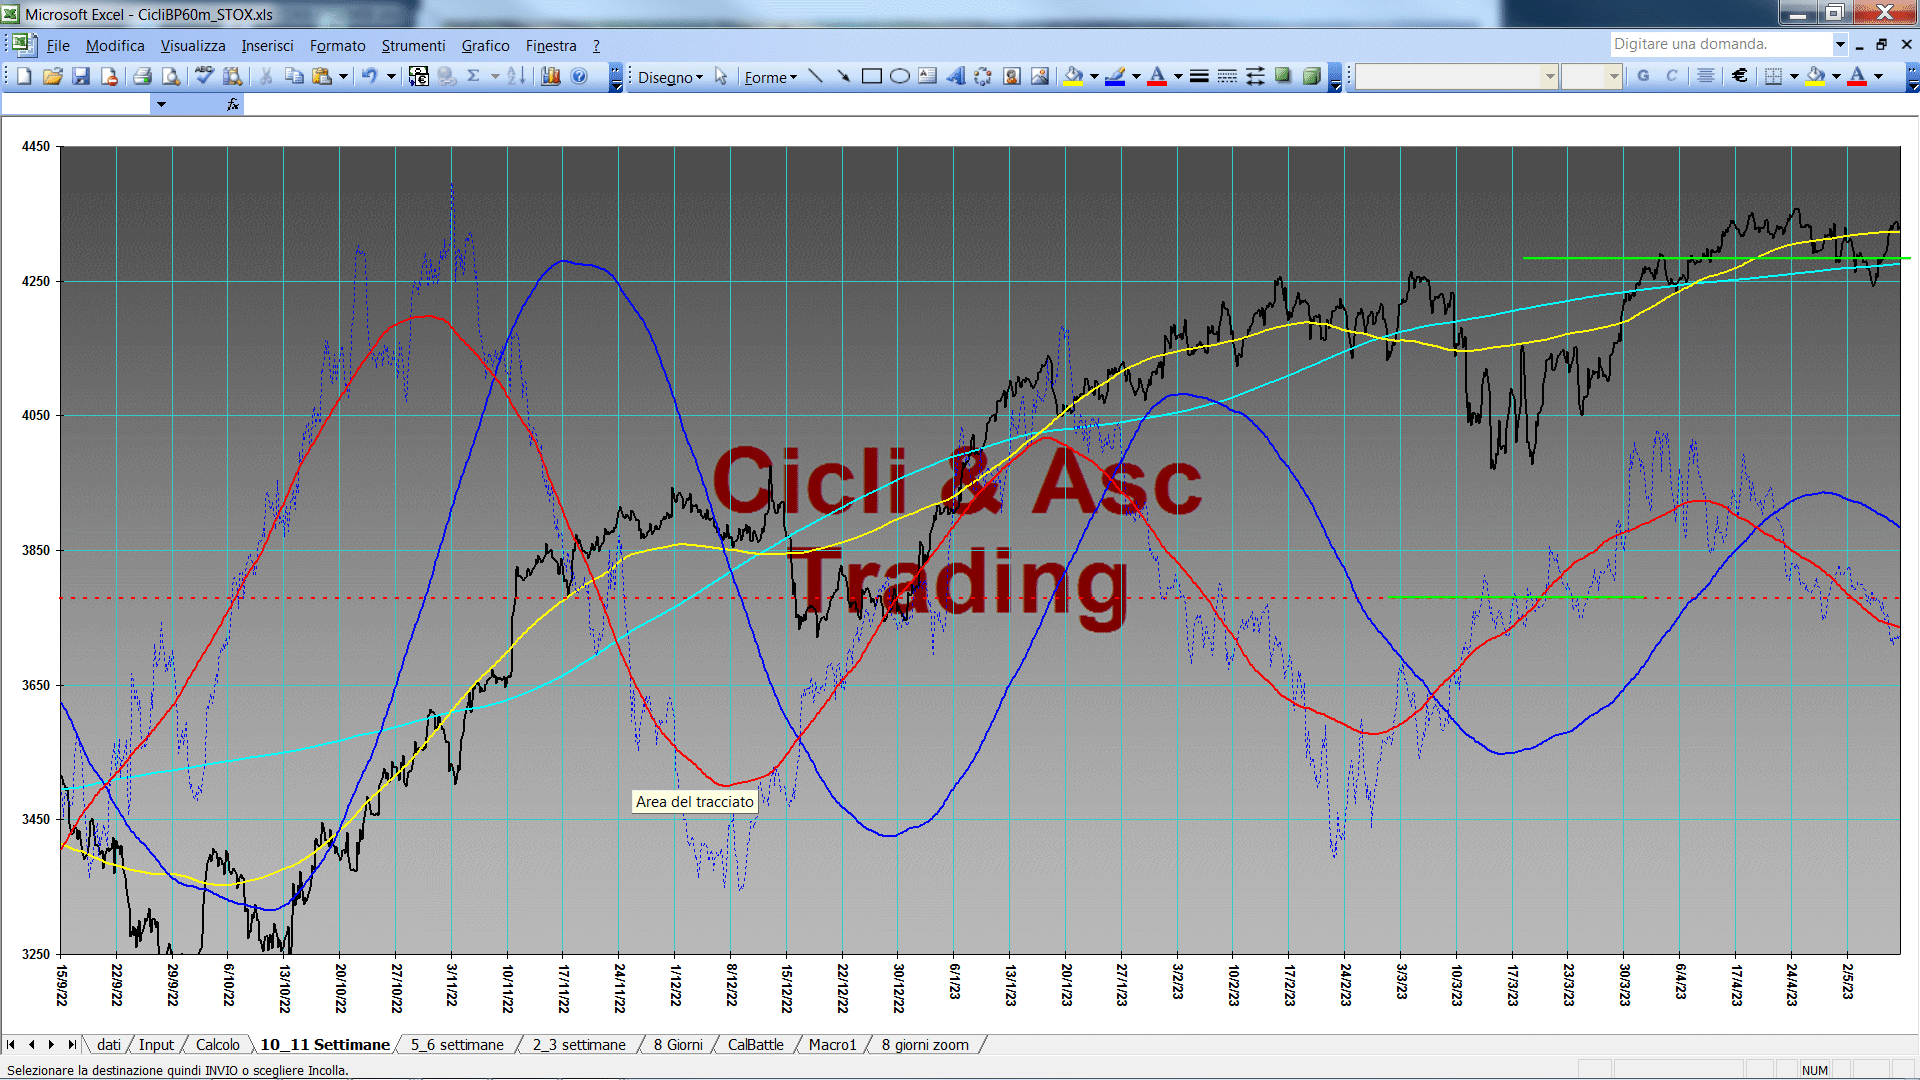Open the Modifica menu
Screen dimensions: 1920x1080
[115, 46]
